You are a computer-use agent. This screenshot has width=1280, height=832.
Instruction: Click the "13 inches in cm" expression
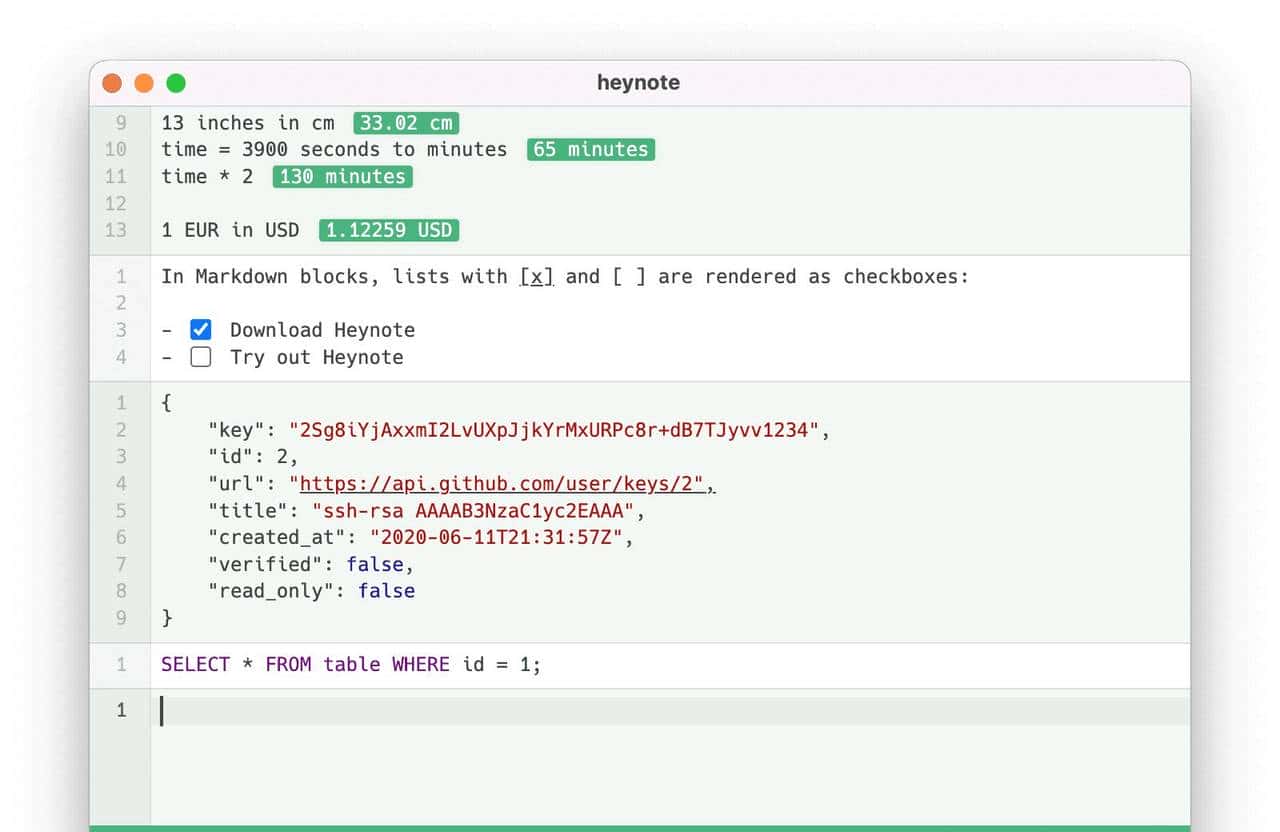(247, 123)
